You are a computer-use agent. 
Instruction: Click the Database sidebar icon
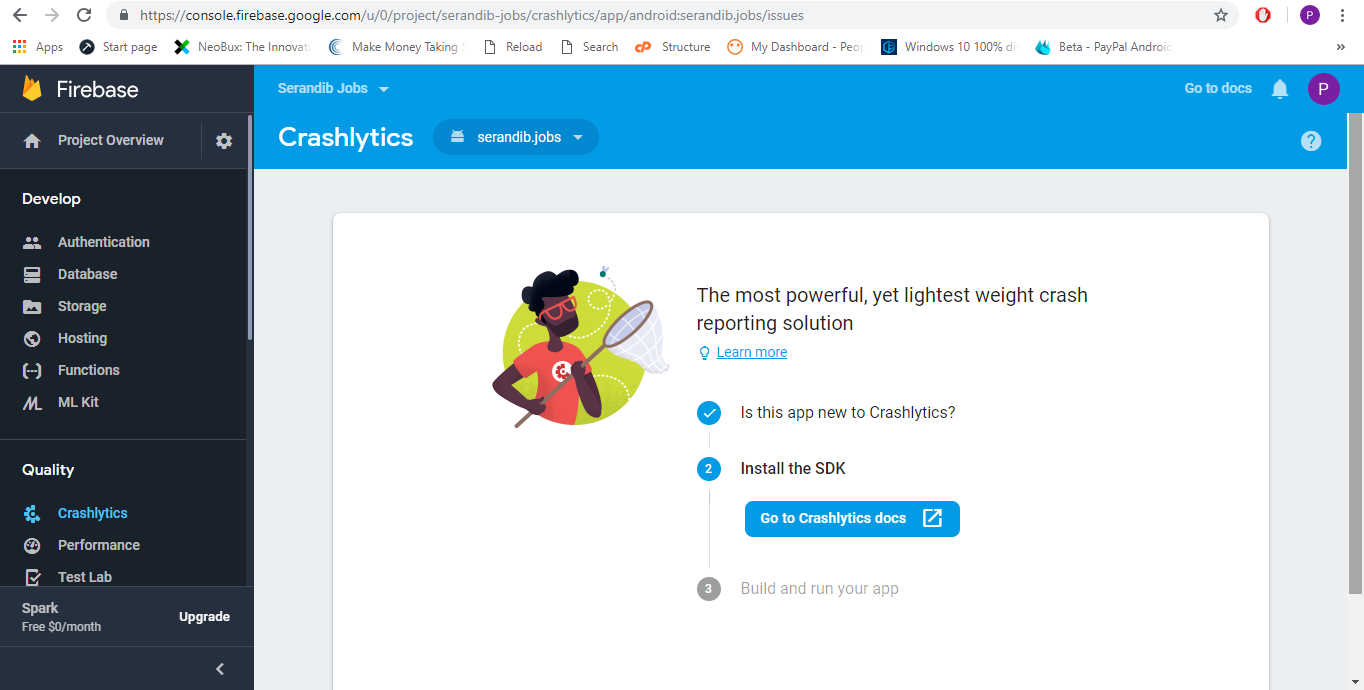click(x=32, y=274)
